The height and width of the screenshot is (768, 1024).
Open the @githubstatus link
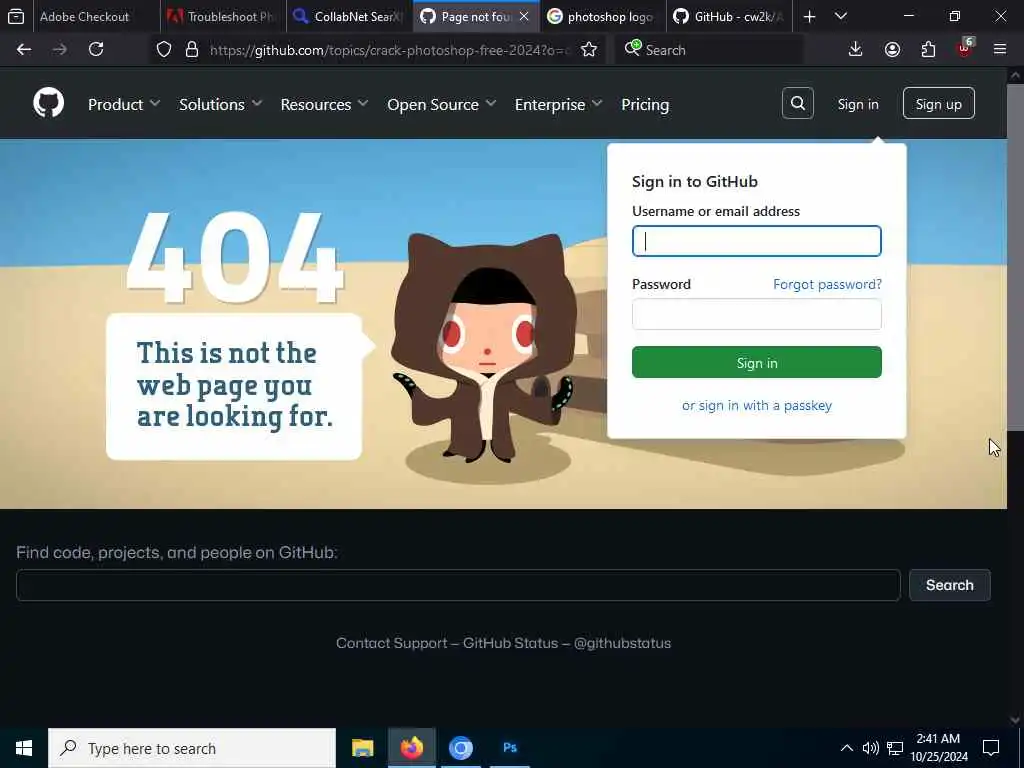(x=622, y=643)
